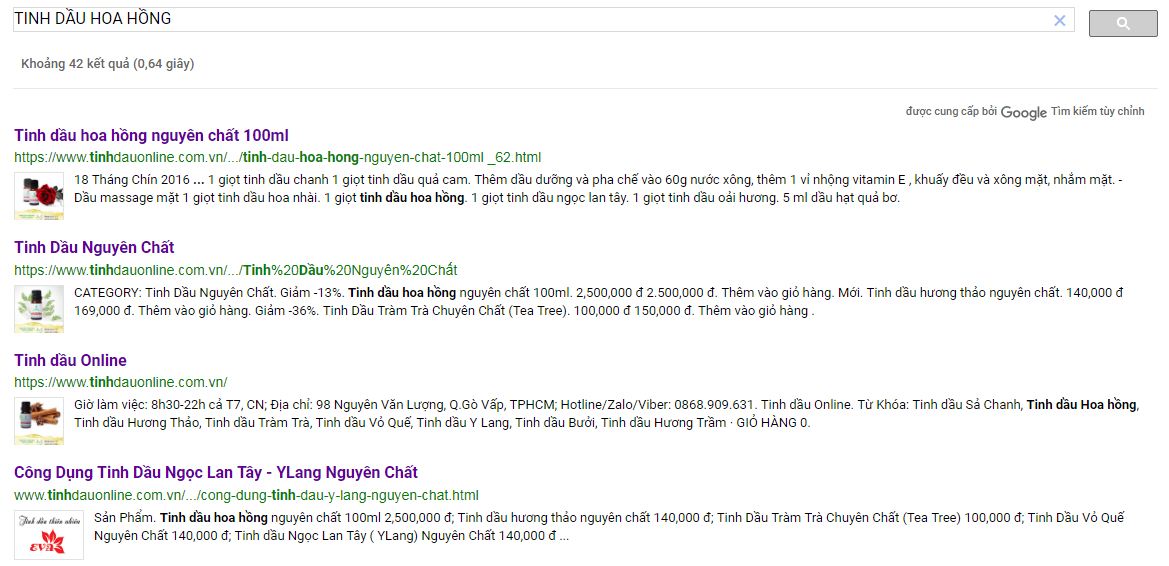The image size is (1169, 566).
Task: Open result 'Tinh dầu hoa hồng nguyên chất 100ml'
Action: [151, 136]
